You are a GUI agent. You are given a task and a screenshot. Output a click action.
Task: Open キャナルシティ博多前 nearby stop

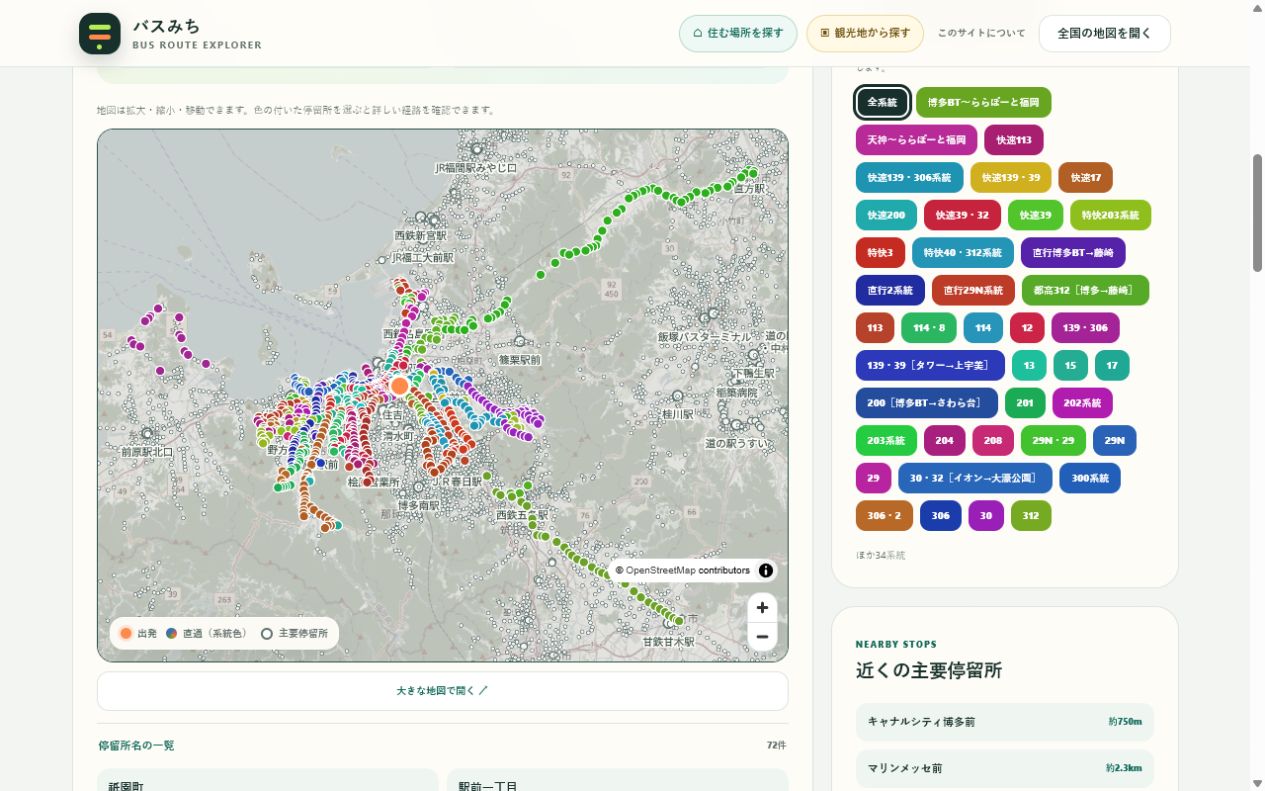click(x=1004, y=722)
